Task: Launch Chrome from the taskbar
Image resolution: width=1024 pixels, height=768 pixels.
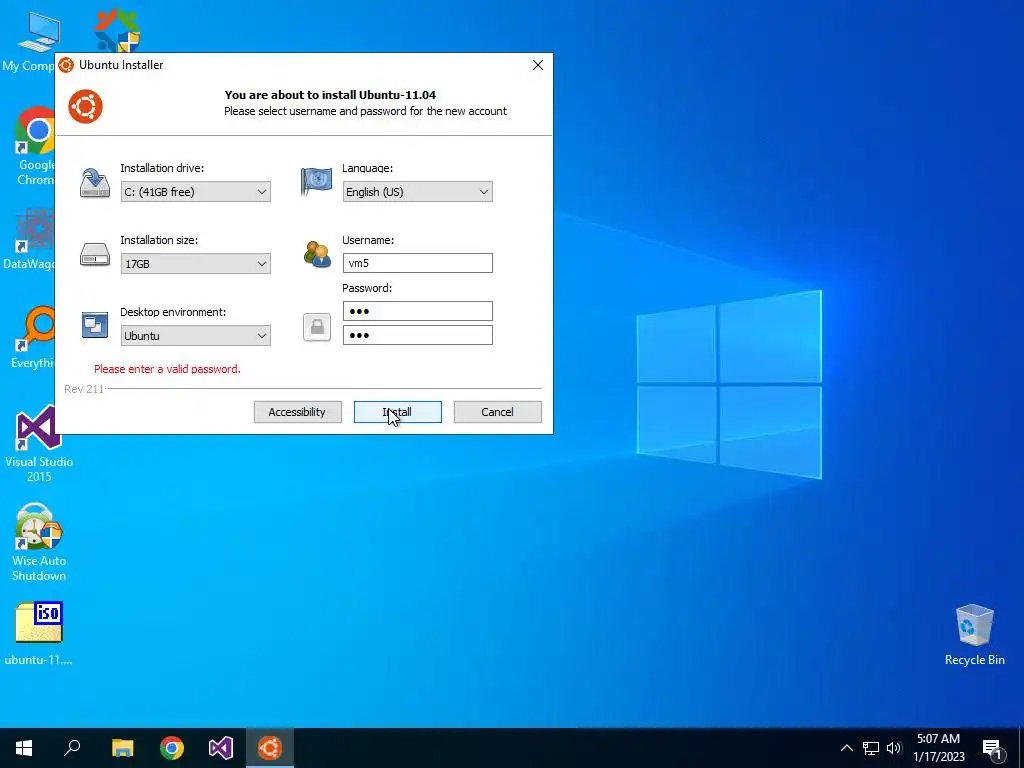Action: pos(172,748)
